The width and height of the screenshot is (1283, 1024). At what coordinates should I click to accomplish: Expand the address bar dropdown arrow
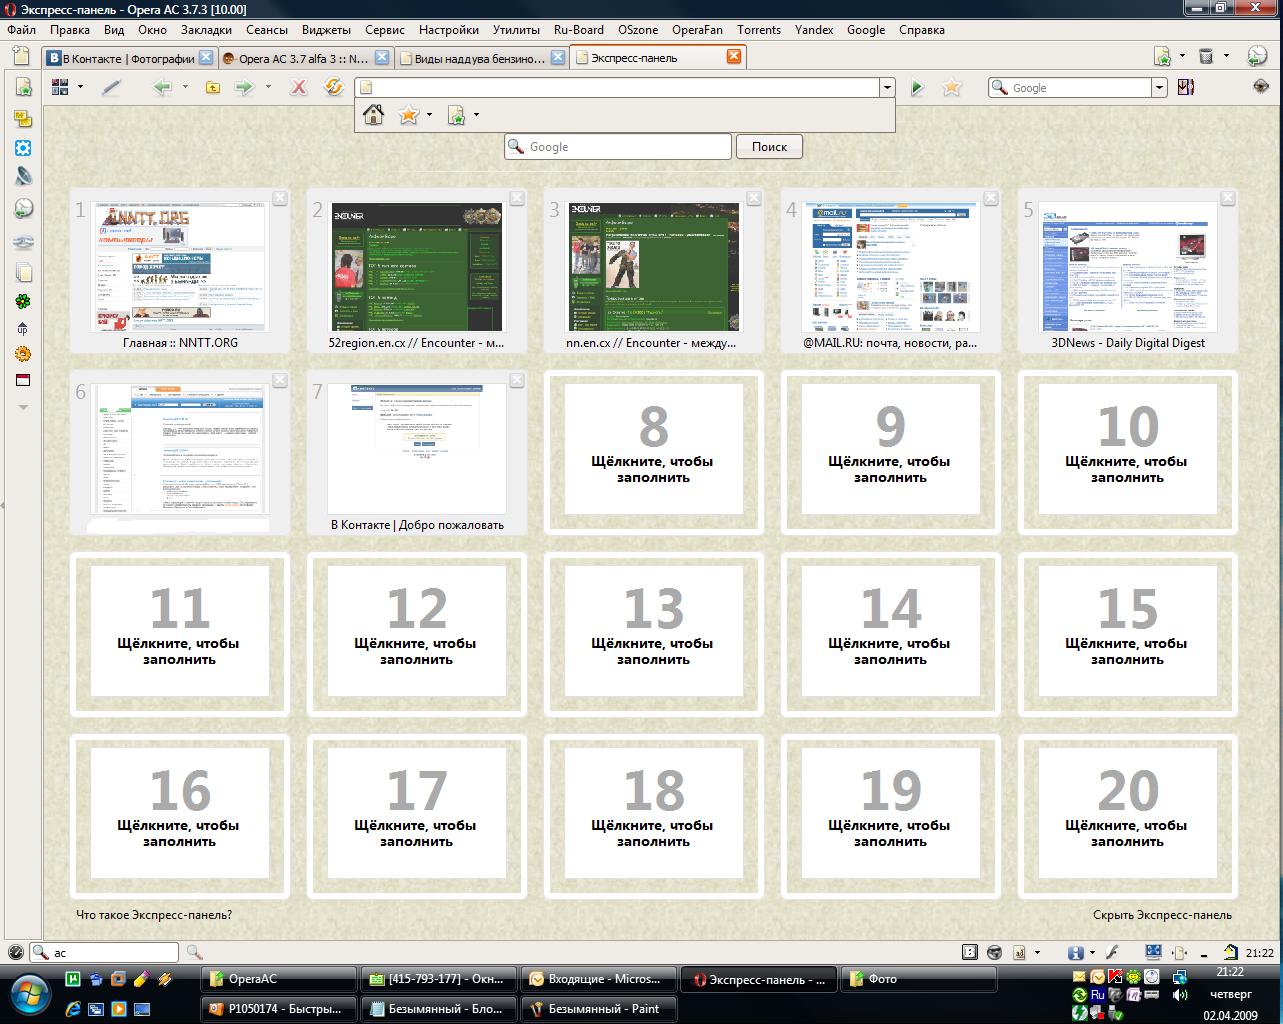point(886,88)
